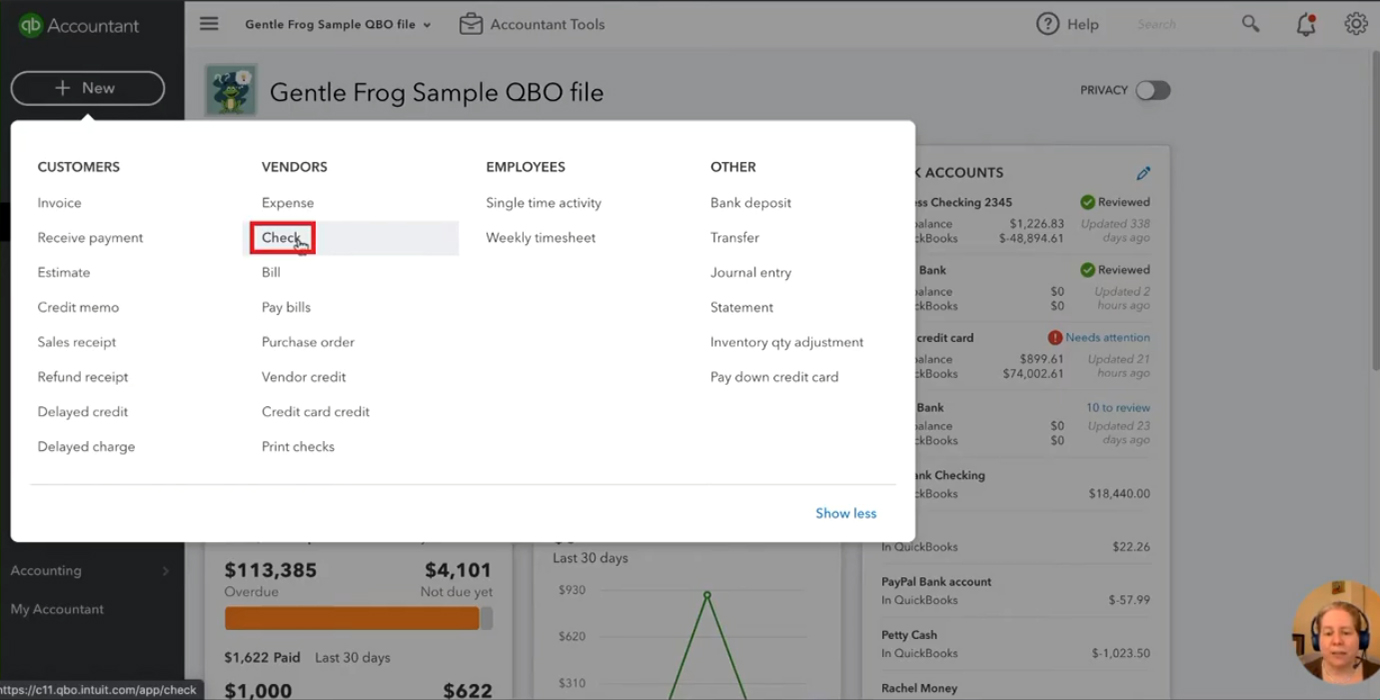Choose Receive payment
The width and height of the screenshot is (1380, 700).
[x=90, y=238]
